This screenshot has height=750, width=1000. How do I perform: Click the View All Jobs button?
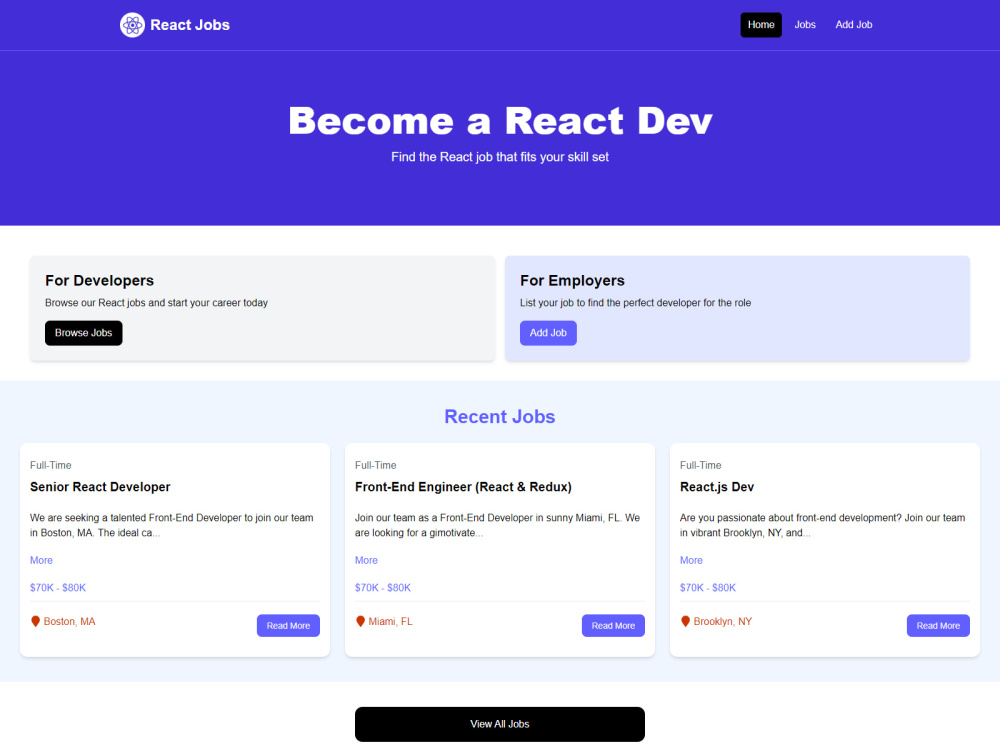(500, 724)
